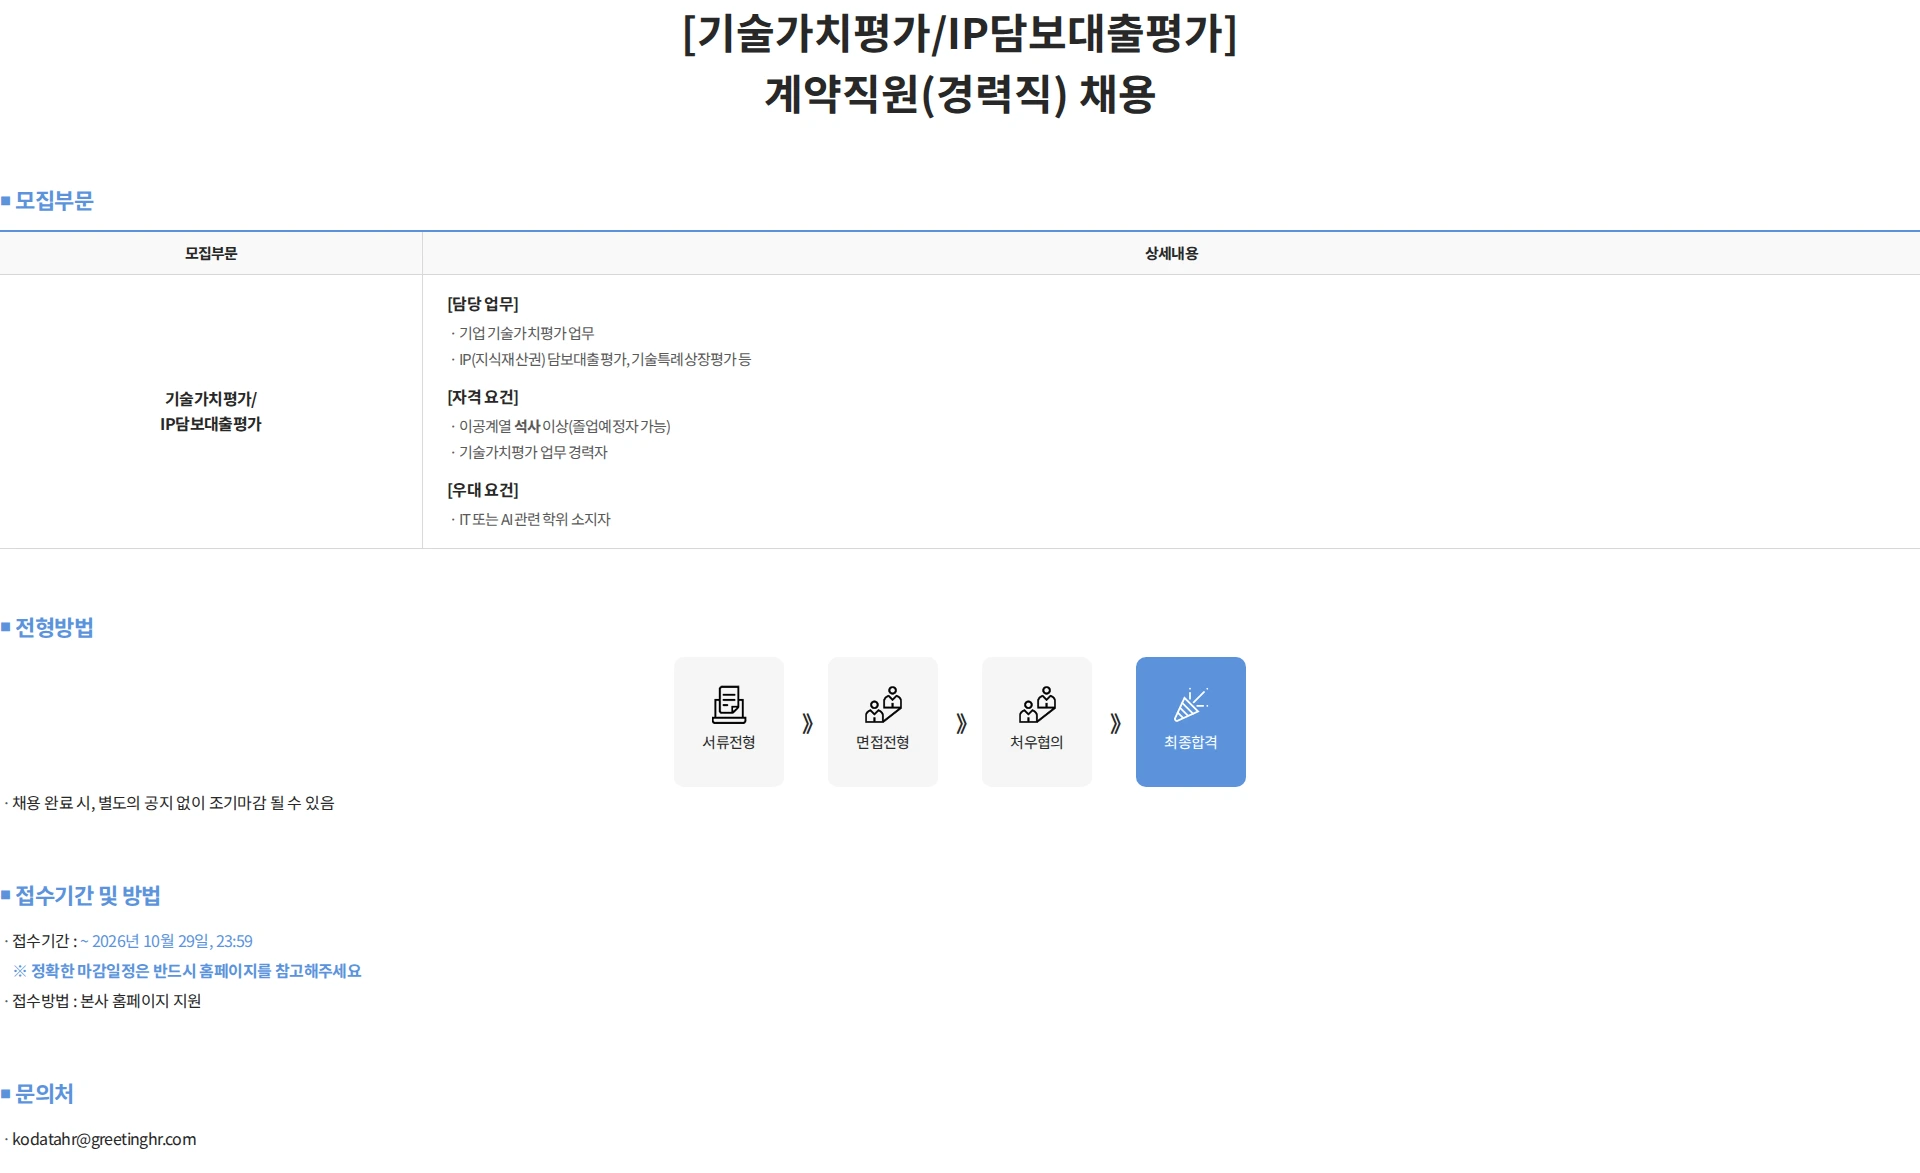Select the 서류전형 step label
The width and height of the screenshot is (1920, 1173).
click(x=729, y=742)
